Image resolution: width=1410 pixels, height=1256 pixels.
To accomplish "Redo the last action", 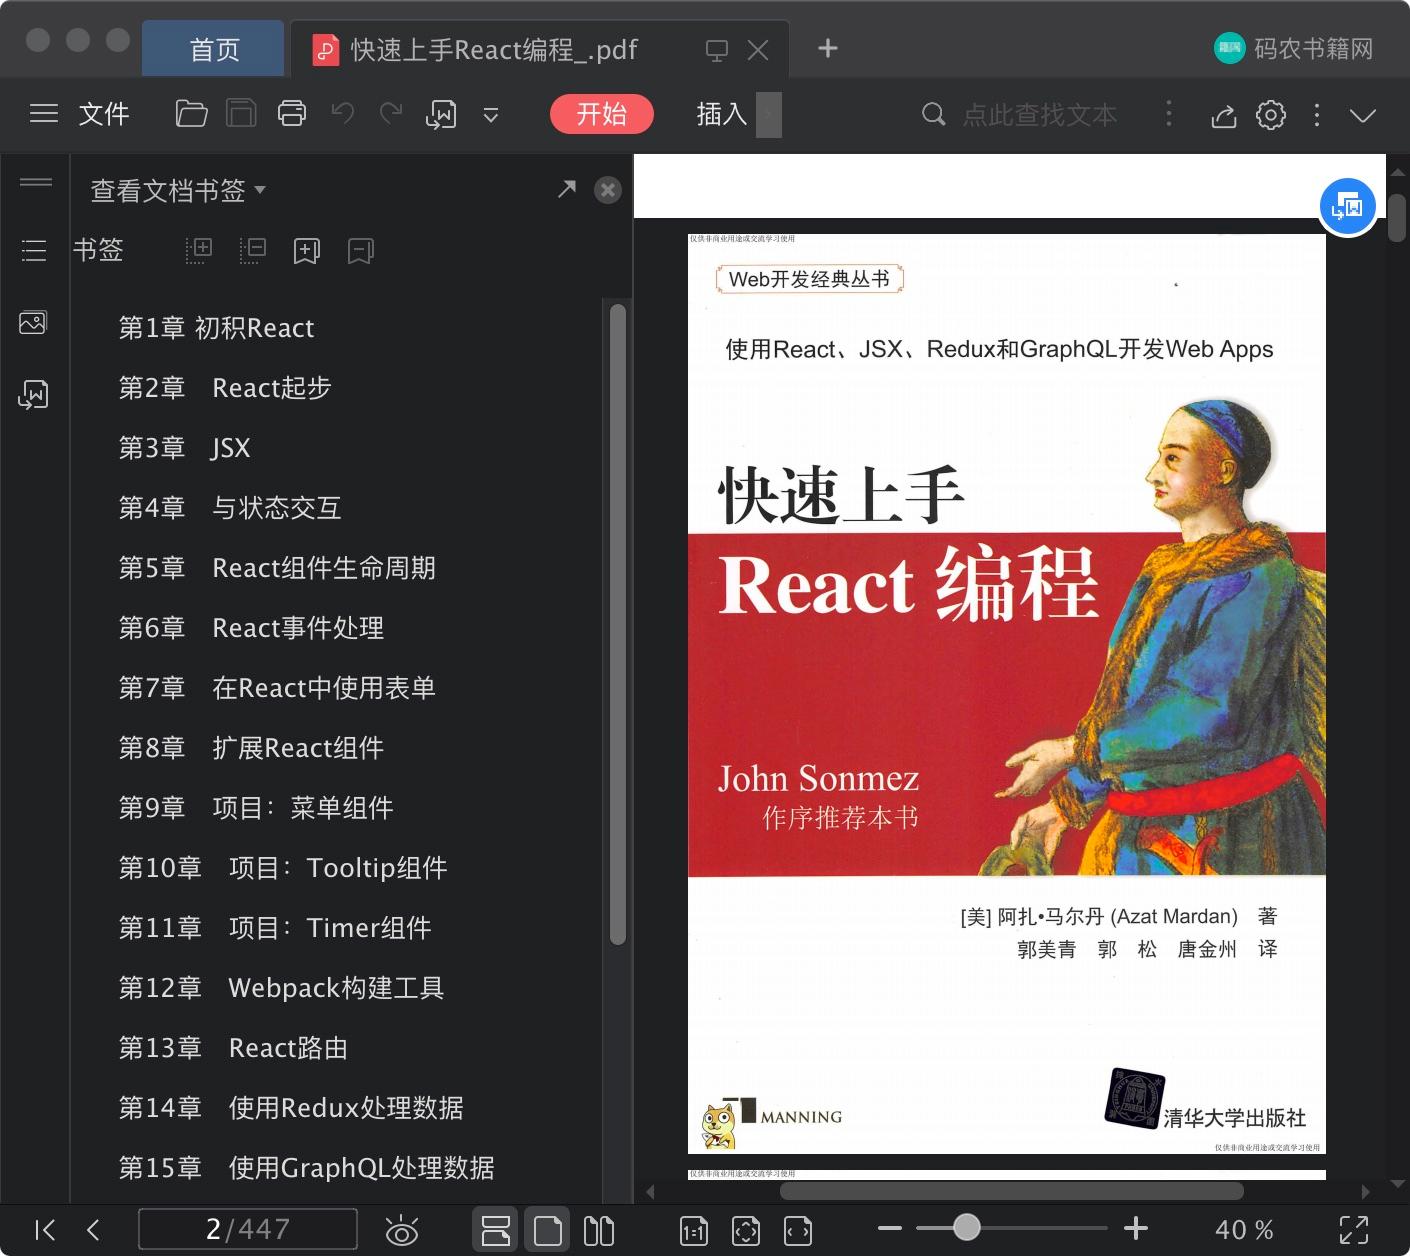I will [391, 114].
